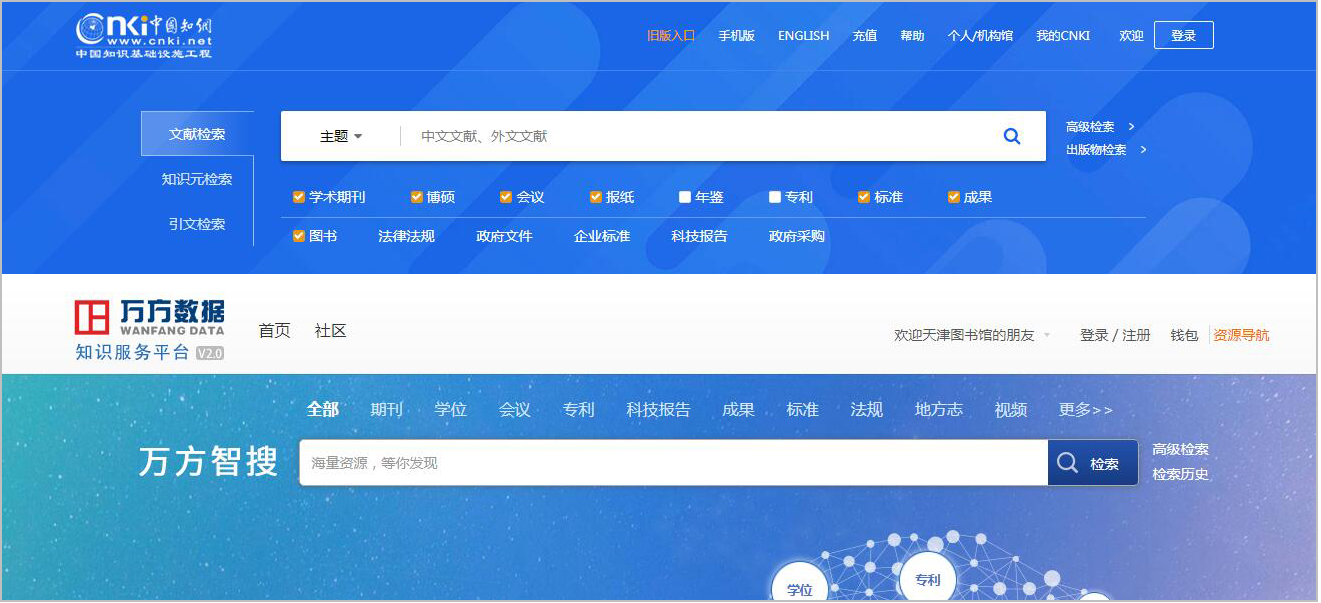1321x603 pixels.
Task: Uncheck the 学术期刊 checkbox
Action: (298, 197)
